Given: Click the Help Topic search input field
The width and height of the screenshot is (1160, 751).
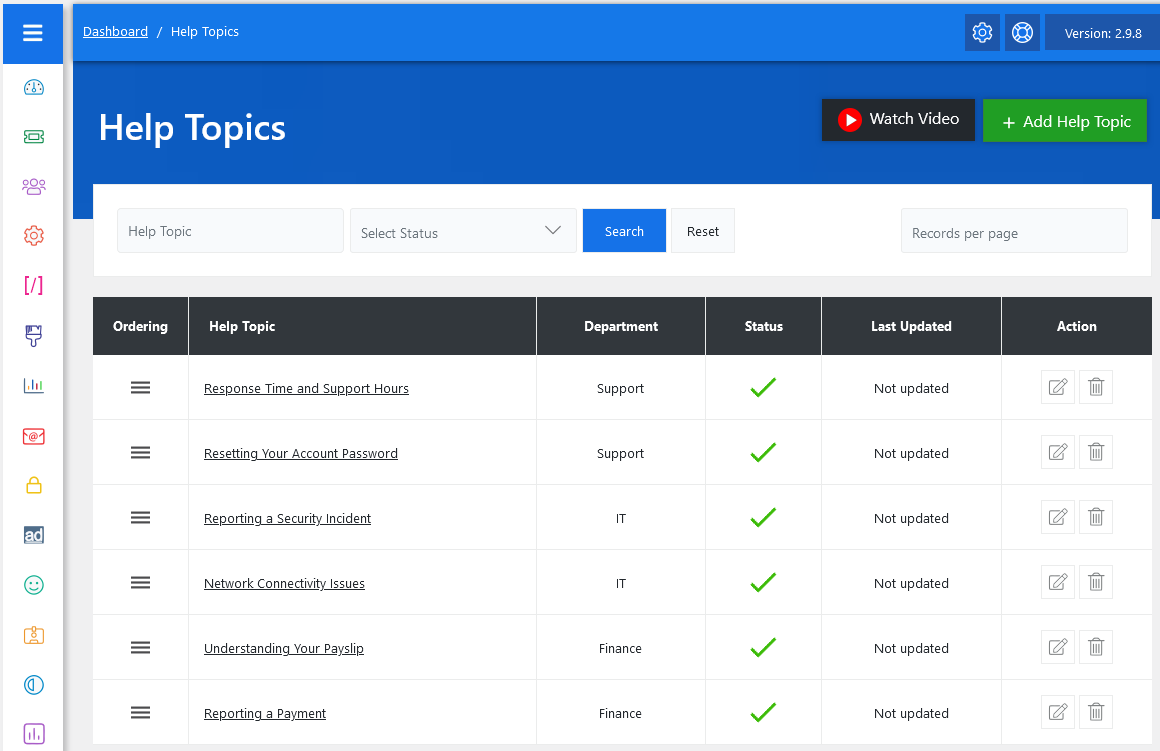Looking at the screenshot, I should [230, 231].
